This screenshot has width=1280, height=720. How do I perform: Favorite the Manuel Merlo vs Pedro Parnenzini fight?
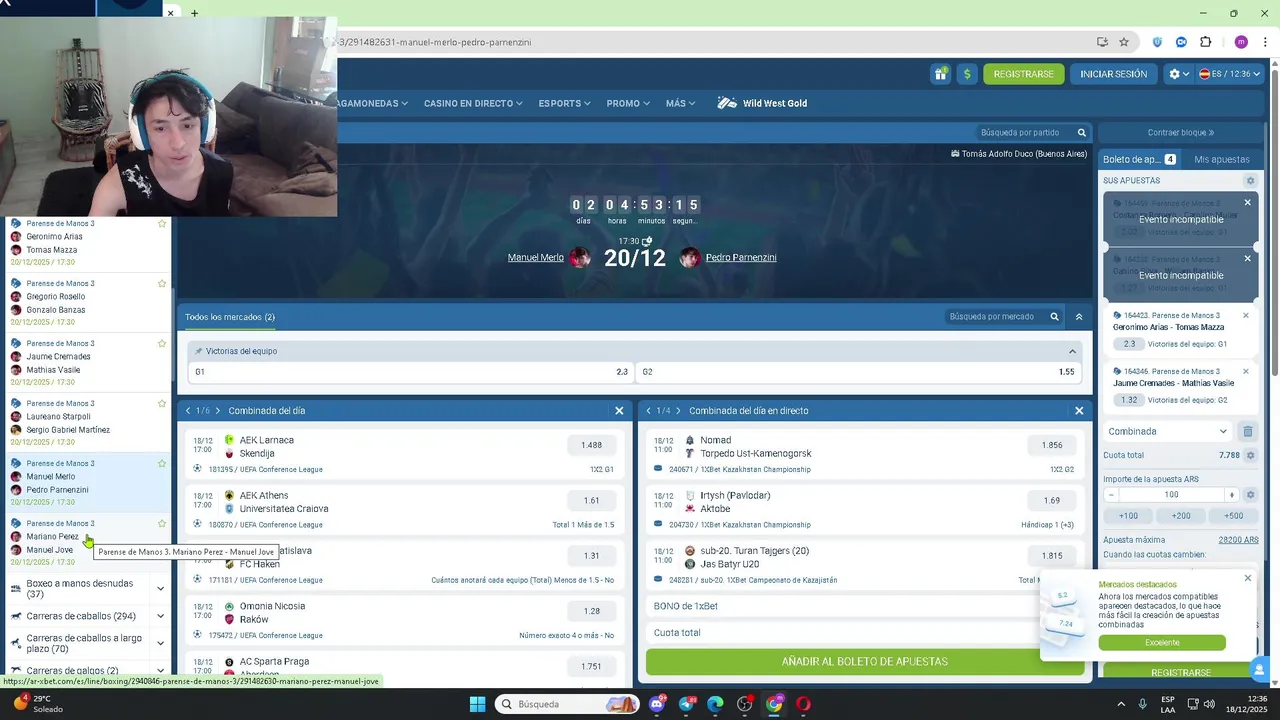point(162,464)
